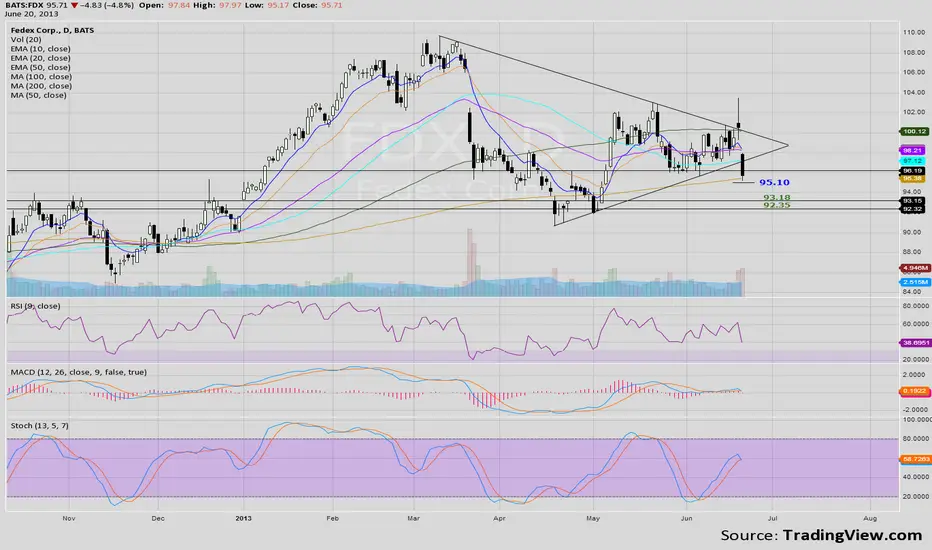
Task: Click the green 93.18 annotation
Action: pyautogui.click(x=777, y=197)
